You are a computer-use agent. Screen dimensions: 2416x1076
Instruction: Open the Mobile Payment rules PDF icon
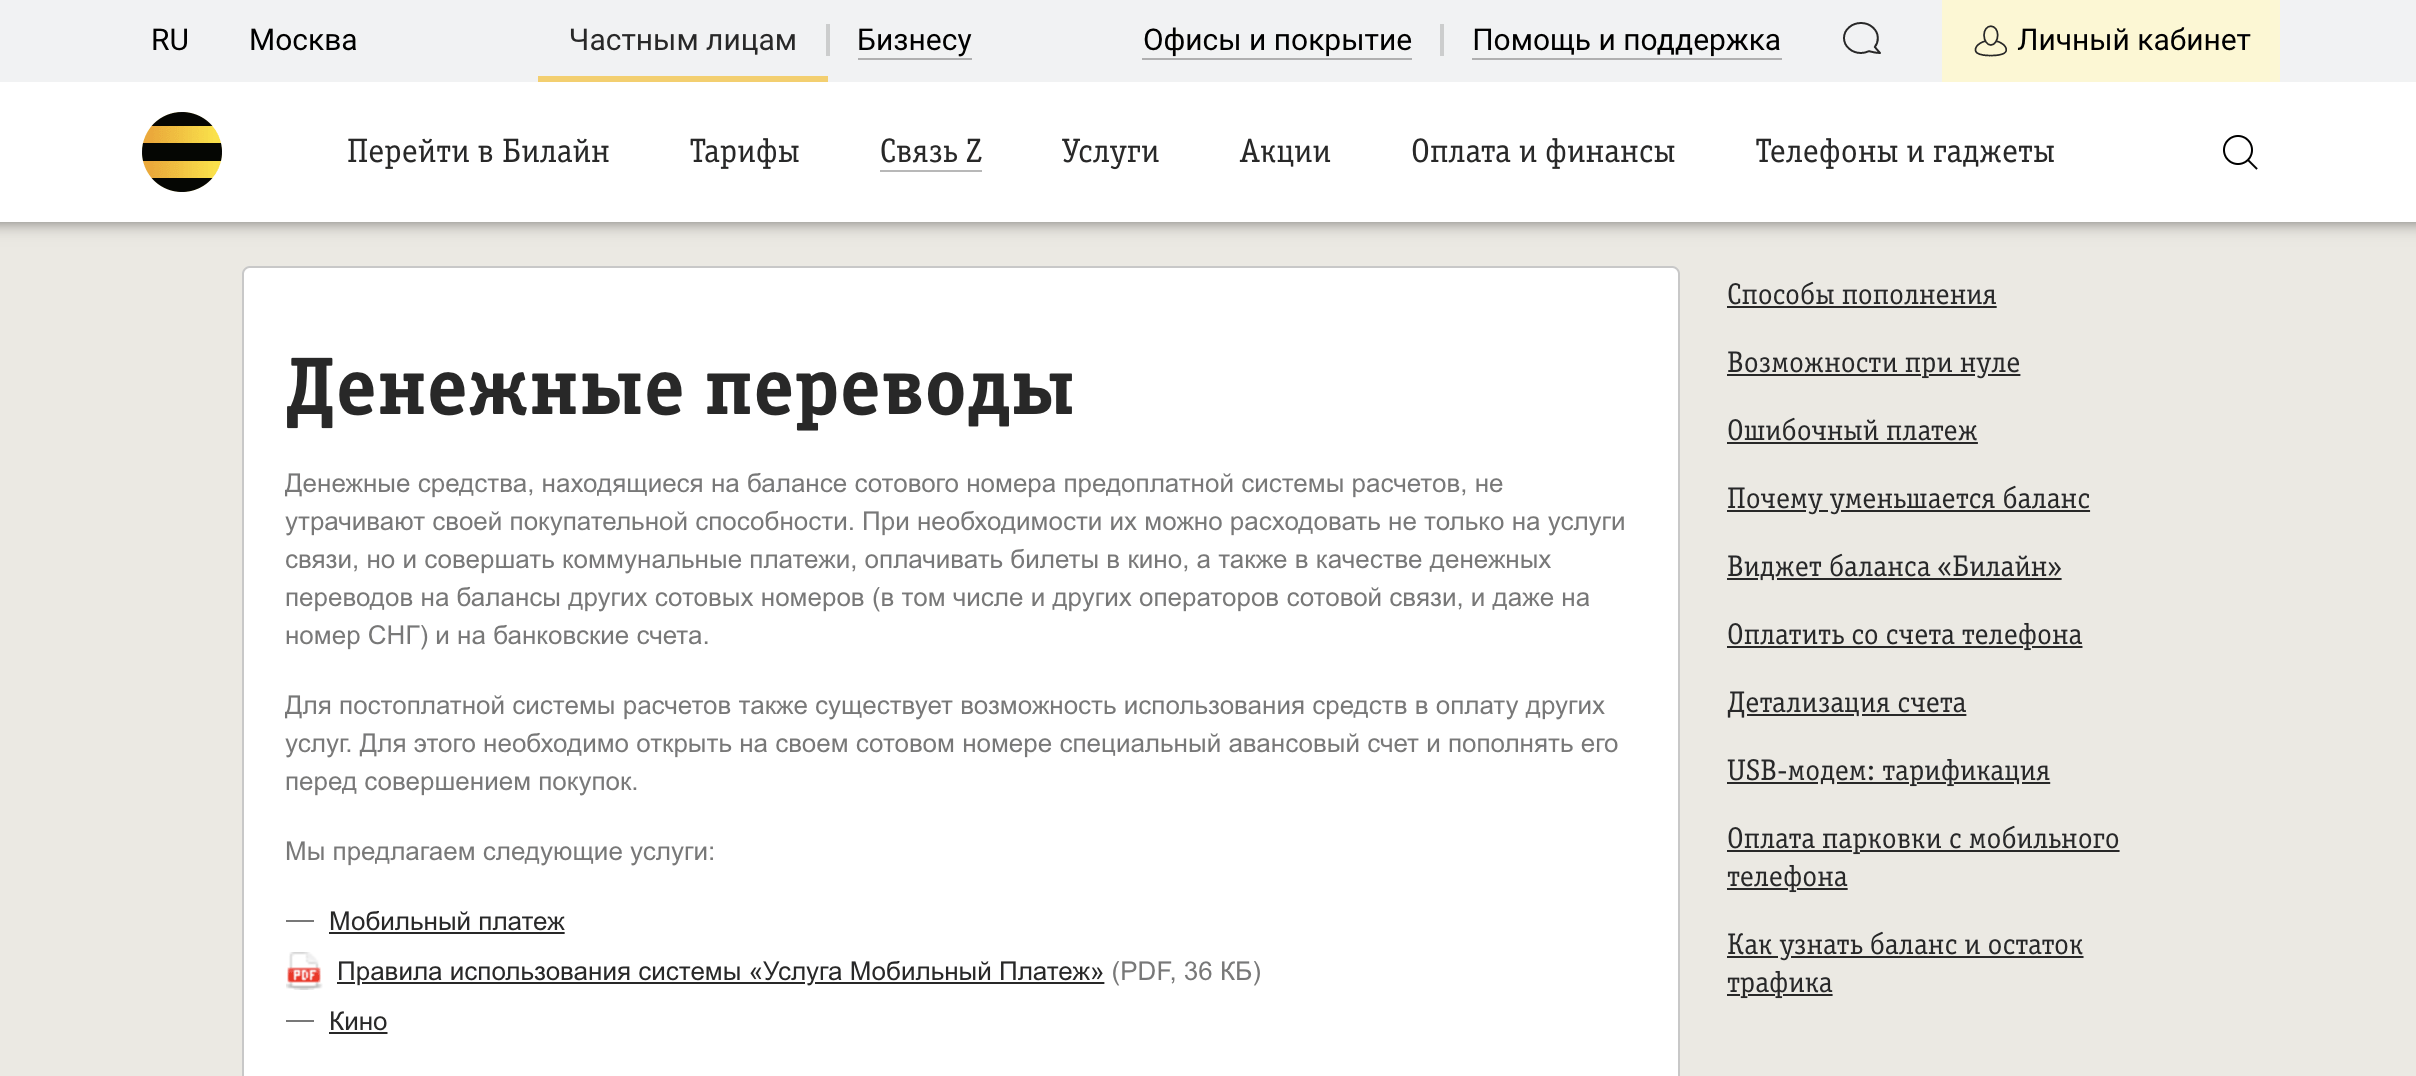(x=304, y=970)
